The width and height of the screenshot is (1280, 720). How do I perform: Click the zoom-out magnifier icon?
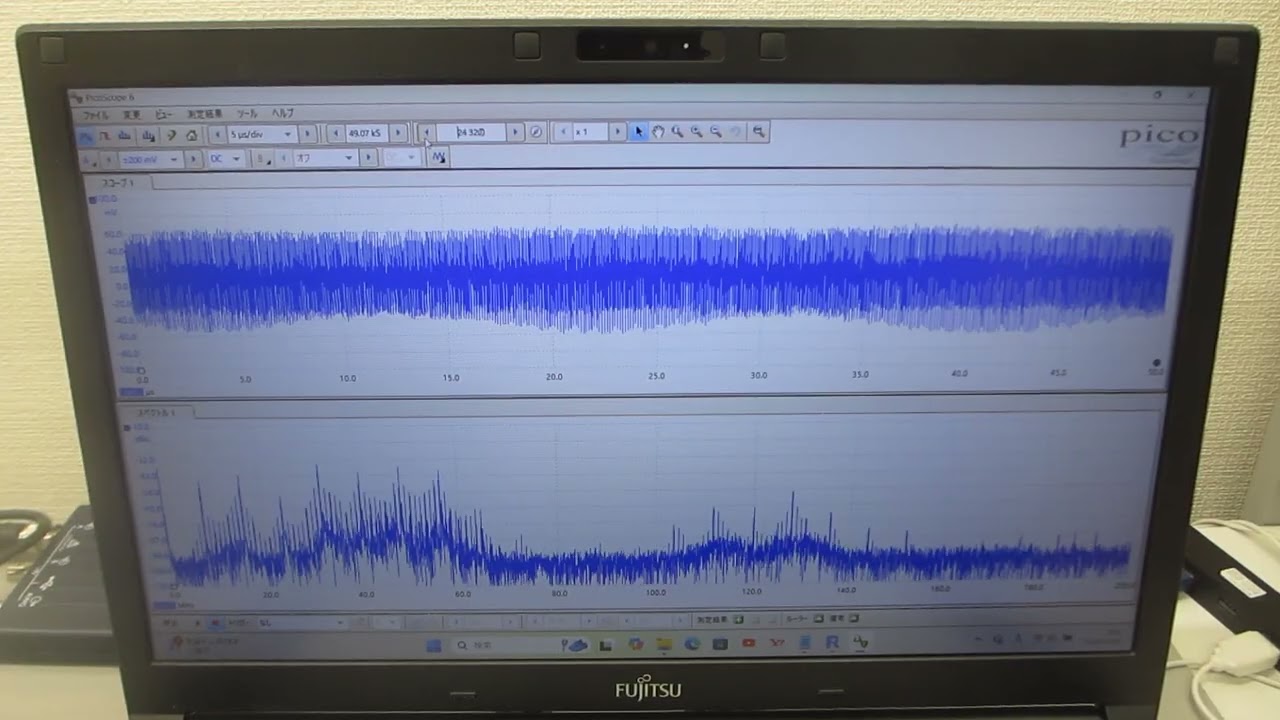716,132
